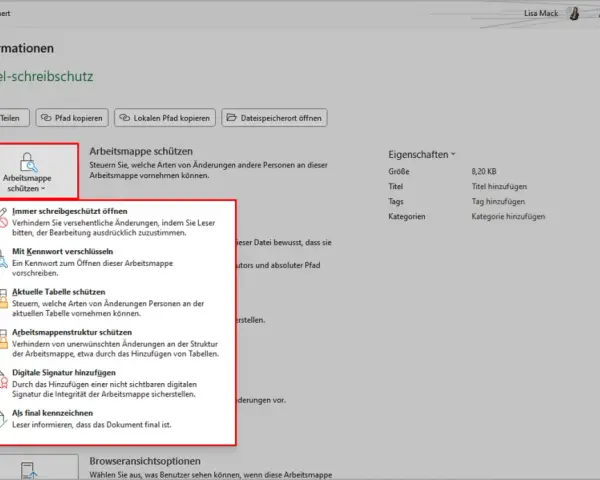Click the lock icon of Arbeitsmappe schützen
The width and height of the screenshot is (600, 480).
click(29, 162)
